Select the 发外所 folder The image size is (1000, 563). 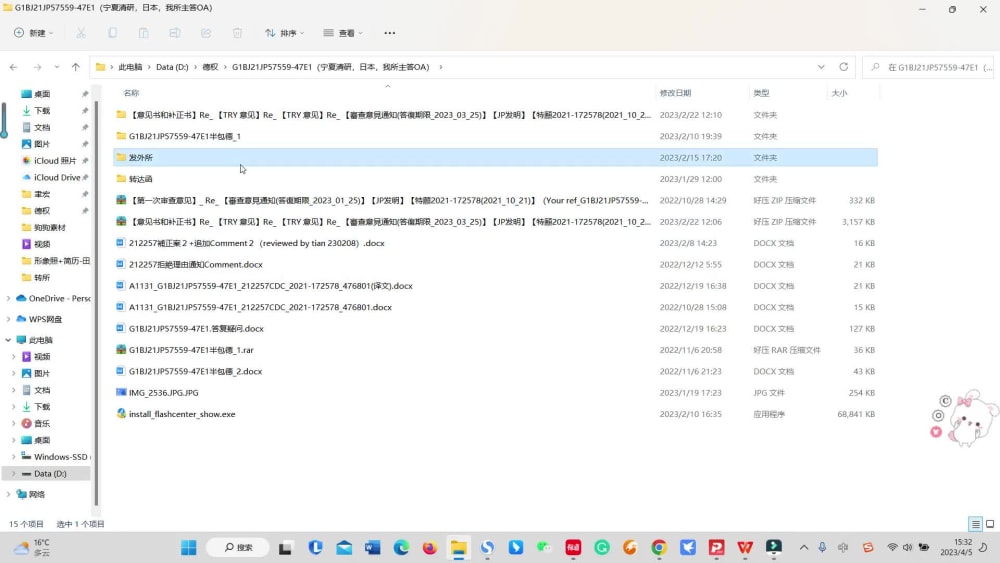[495, 157]
